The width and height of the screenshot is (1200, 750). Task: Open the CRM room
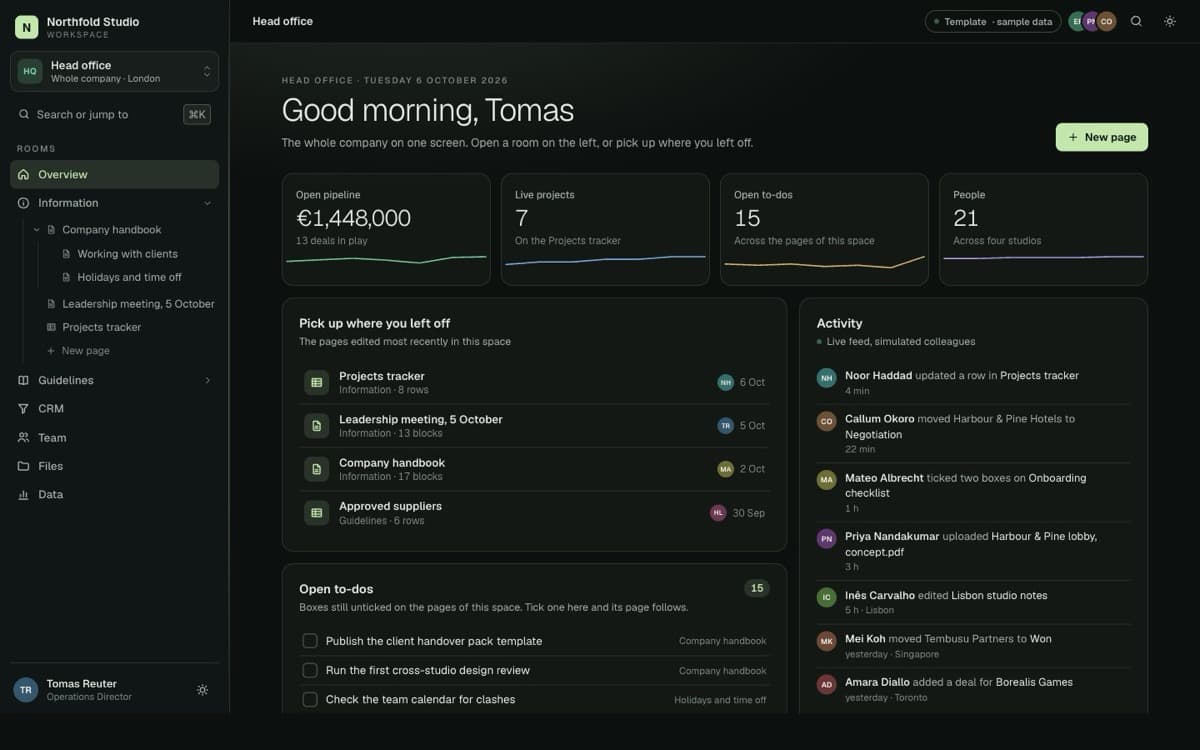(115, 408)
